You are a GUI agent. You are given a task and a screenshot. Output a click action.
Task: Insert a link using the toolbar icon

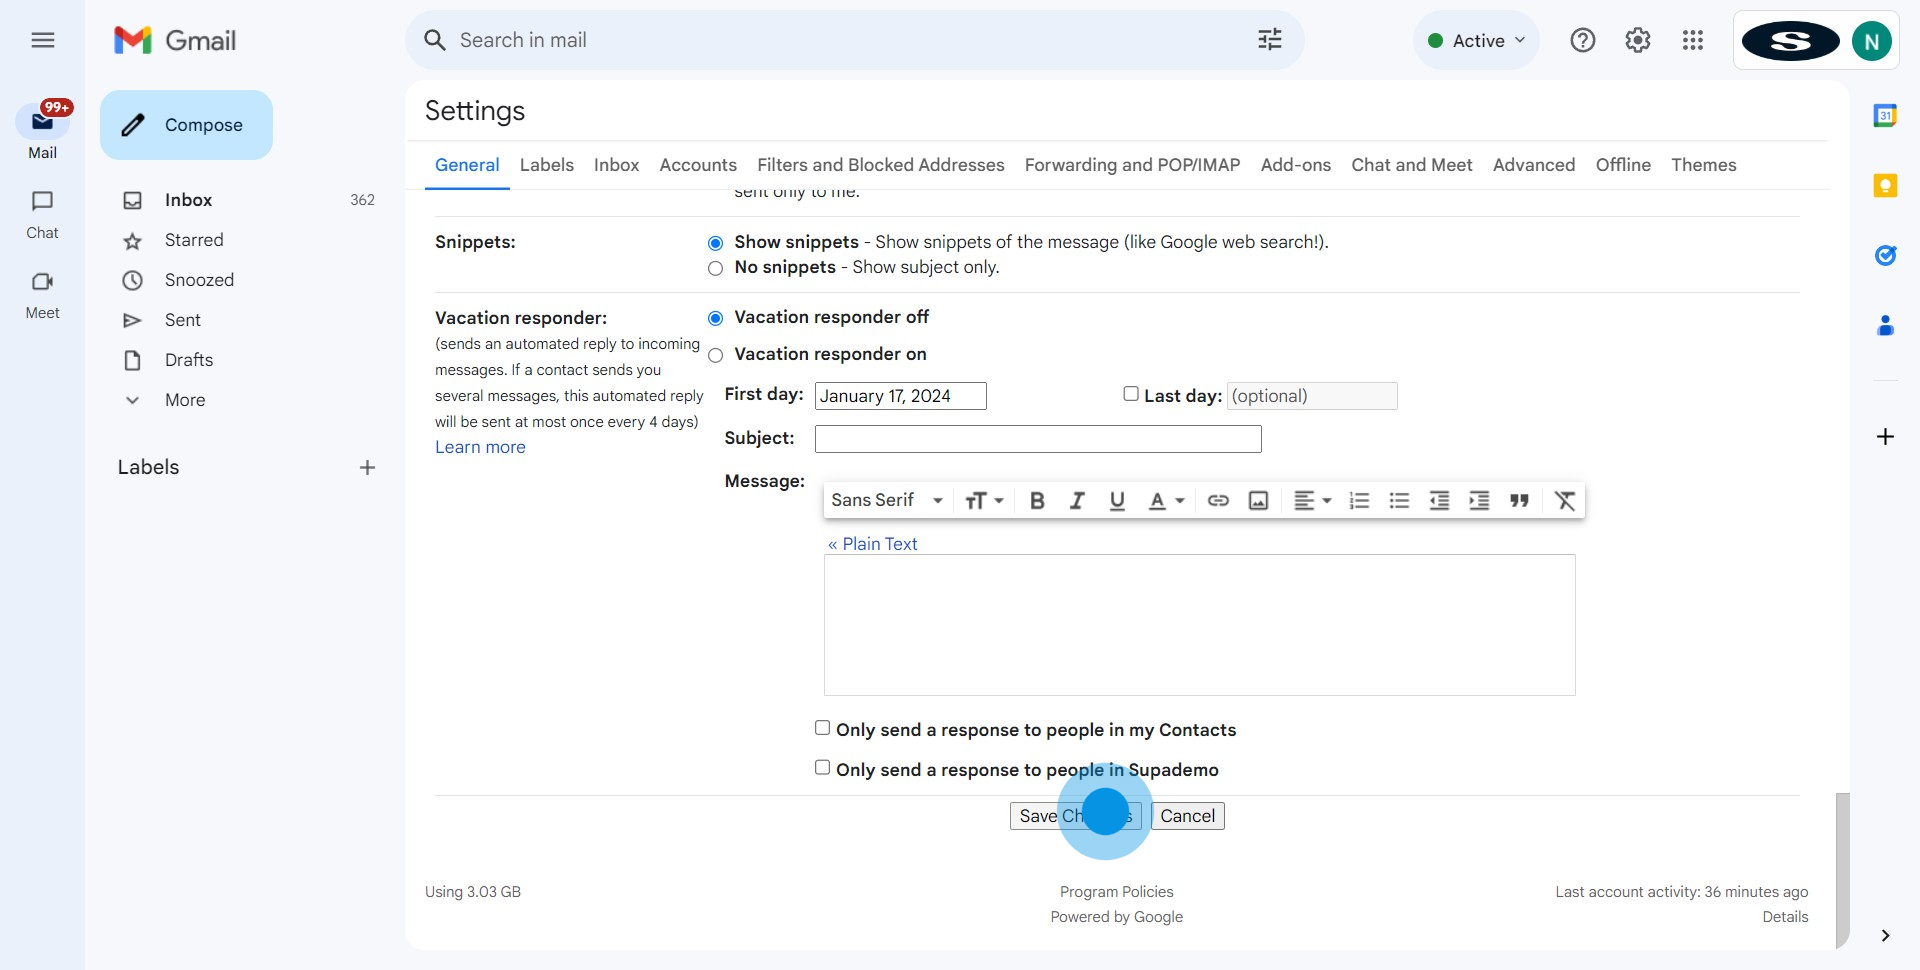tap(1217, 501)
